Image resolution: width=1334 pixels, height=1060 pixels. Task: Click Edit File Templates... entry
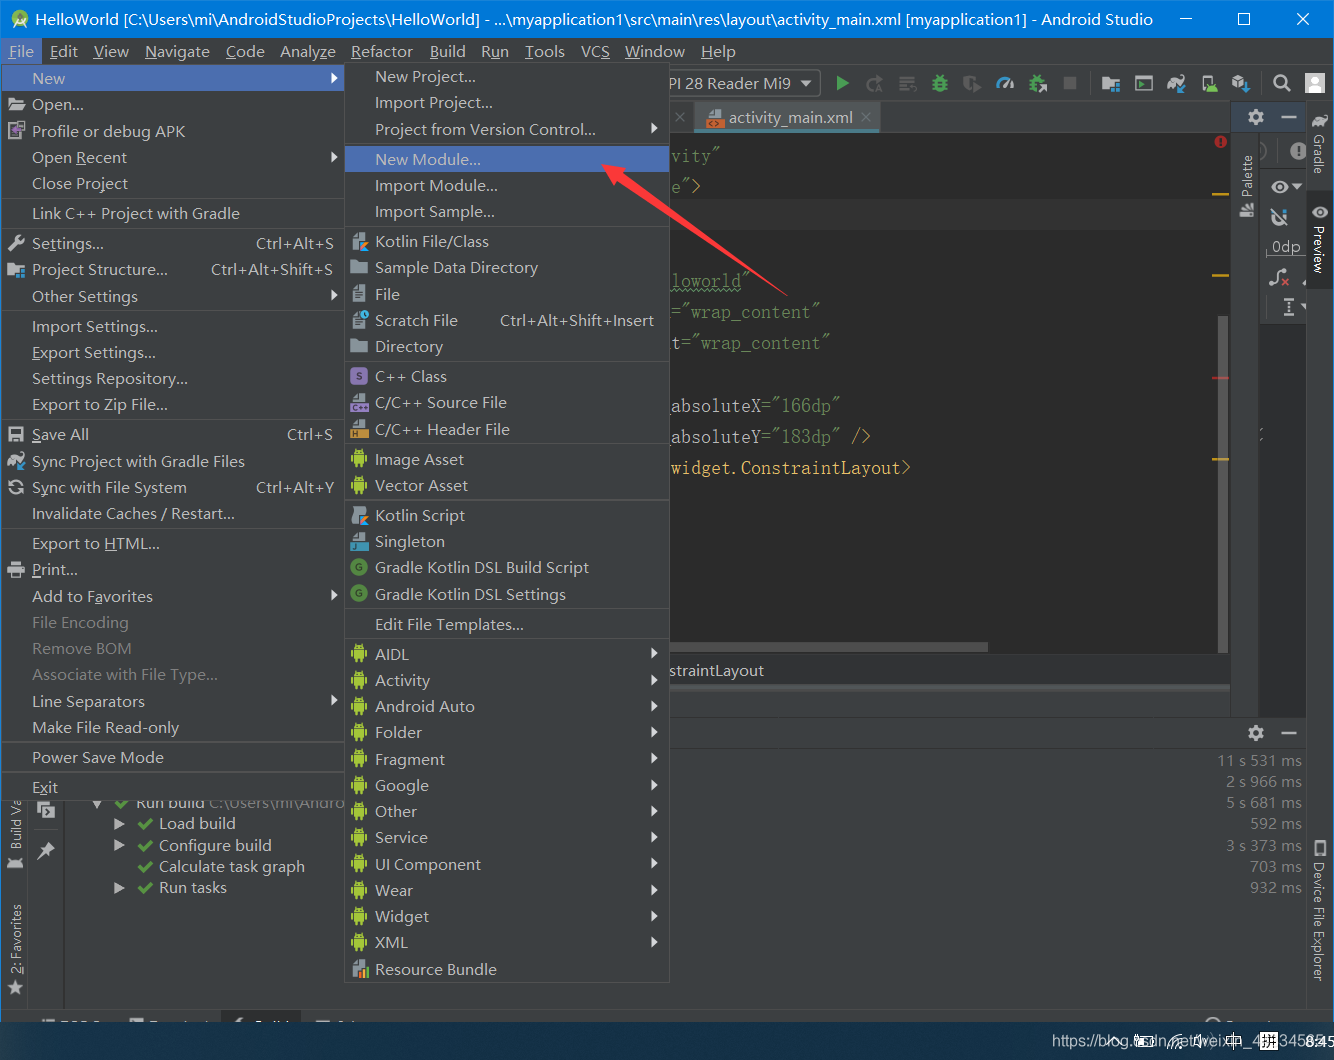(x=507, y=624)
